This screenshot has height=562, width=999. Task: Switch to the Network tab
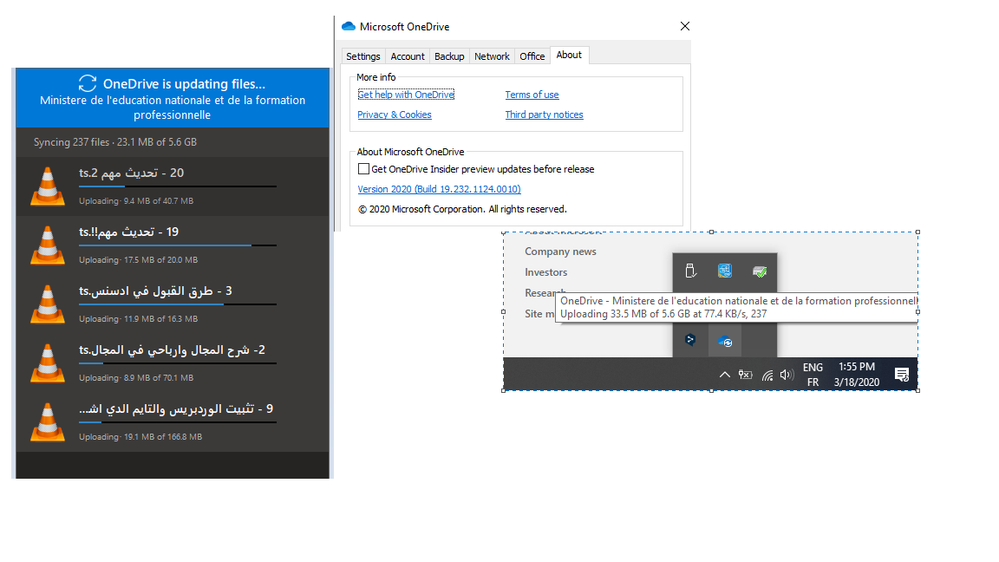[x=492, y=56]
